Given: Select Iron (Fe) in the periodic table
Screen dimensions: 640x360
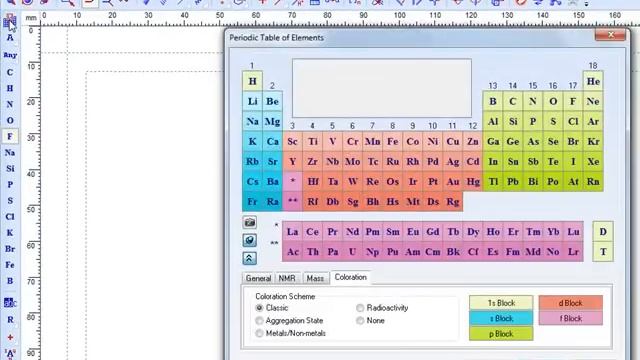Looking at the screenshot, I should pyautogui.click(x=393, y=142).
